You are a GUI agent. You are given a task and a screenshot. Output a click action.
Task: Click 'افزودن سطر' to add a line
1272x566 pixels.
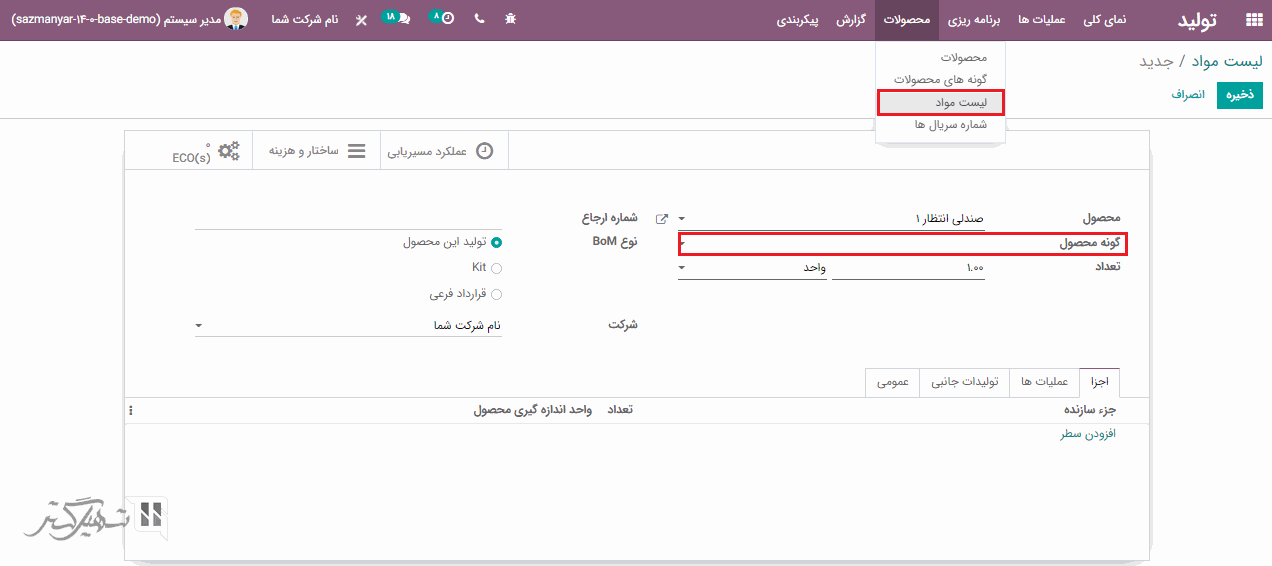coord(1087,434)
